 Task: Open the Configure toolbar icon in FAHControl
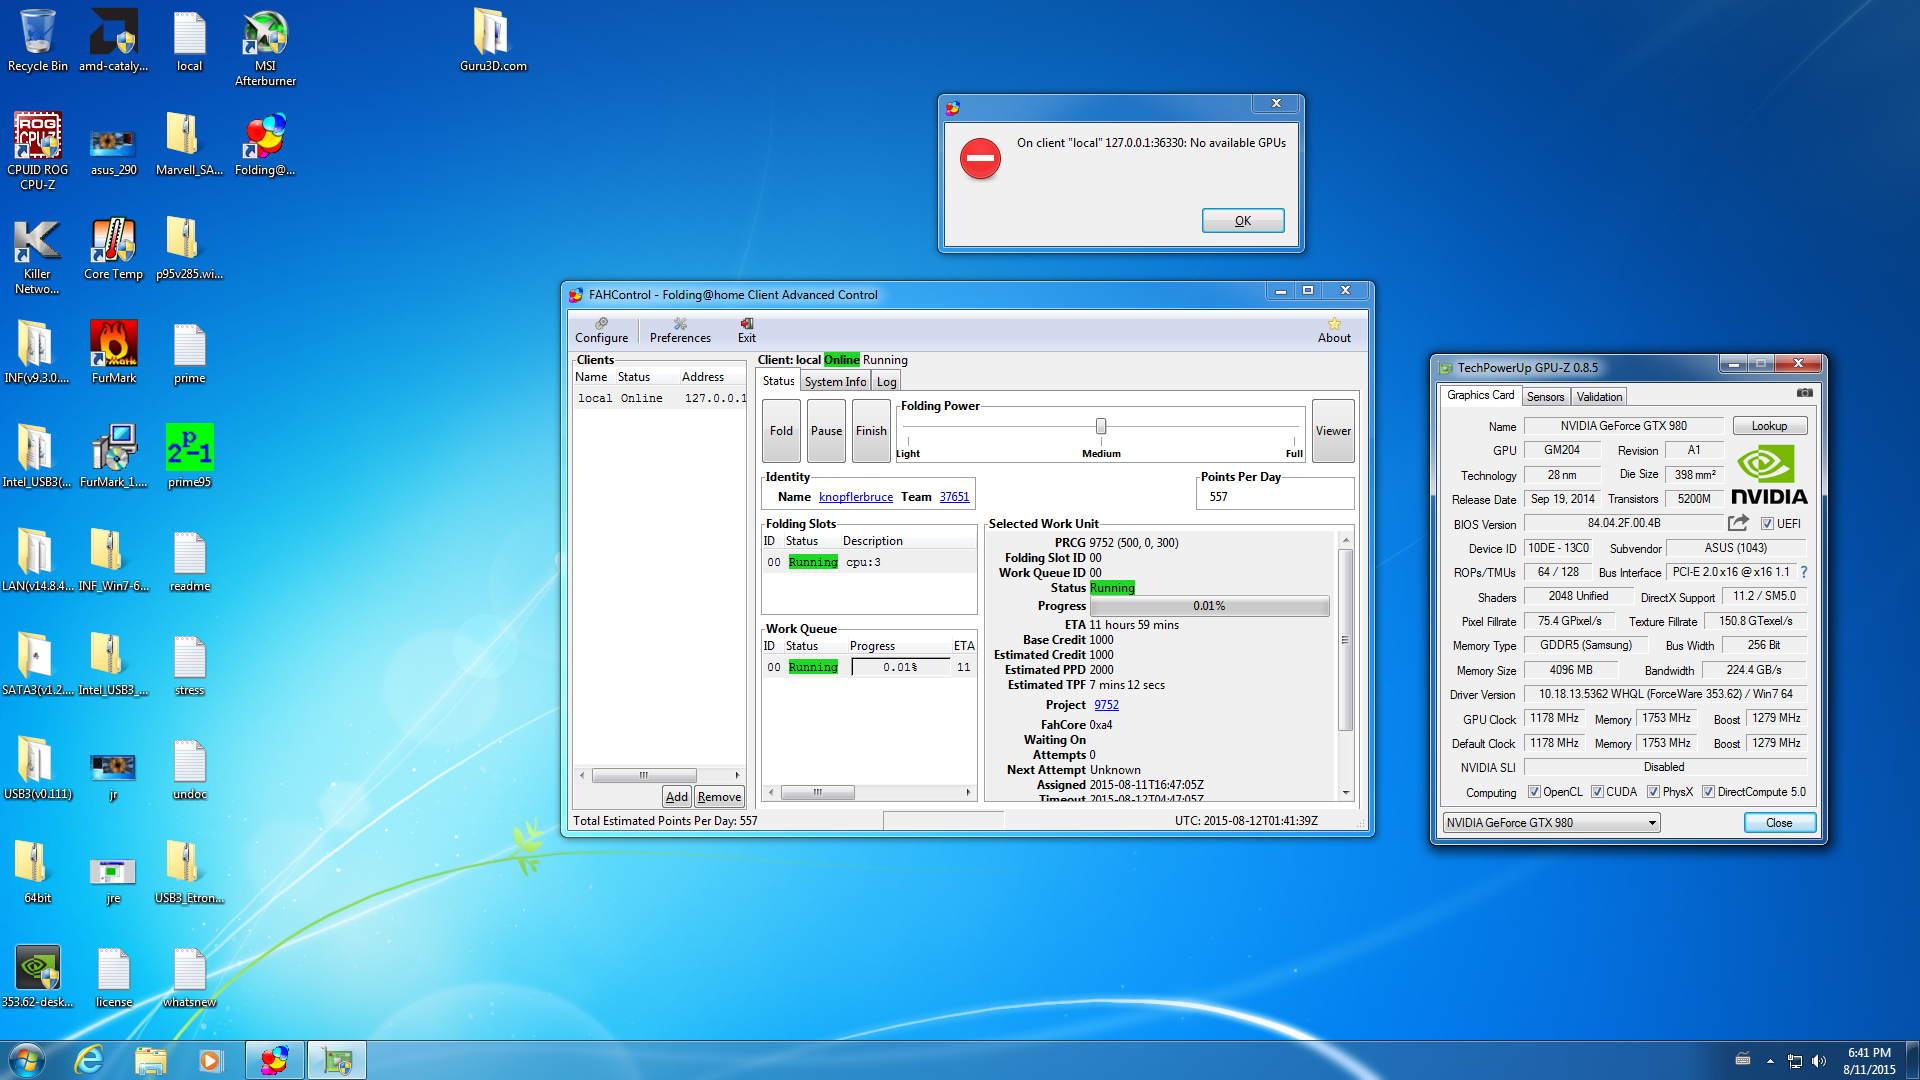tap(601, 330)
